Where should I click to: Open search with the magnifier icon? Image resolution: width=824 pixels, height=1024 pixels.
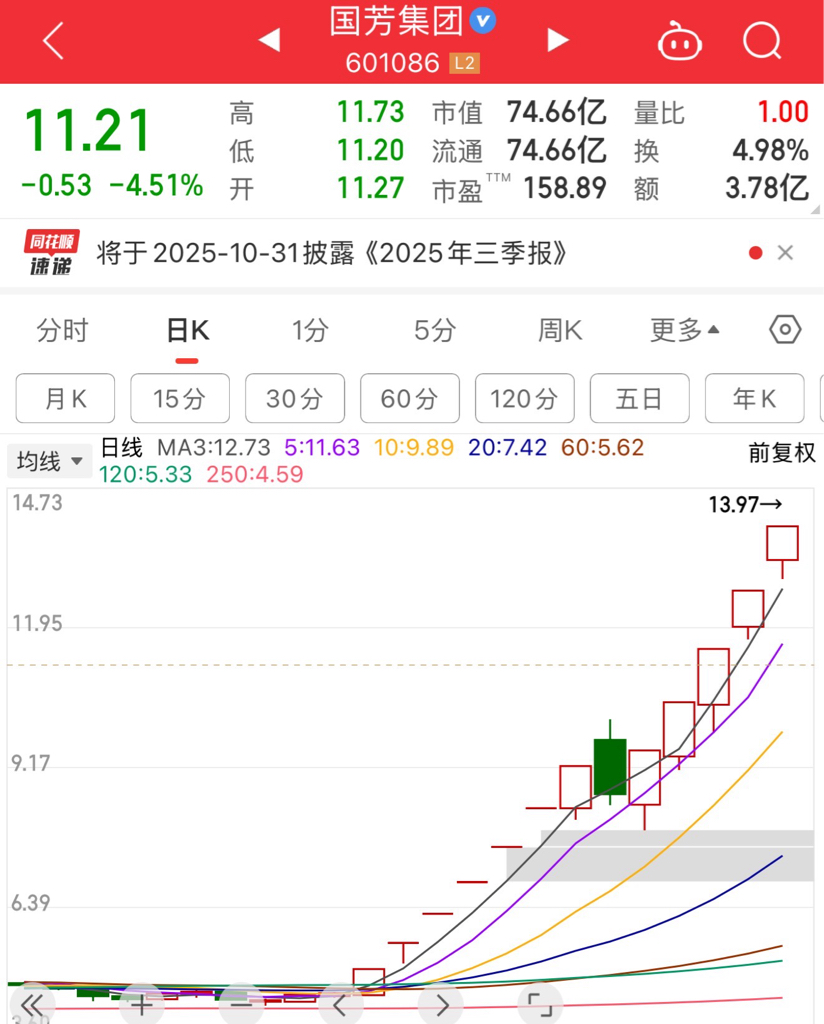click(762, 40)
